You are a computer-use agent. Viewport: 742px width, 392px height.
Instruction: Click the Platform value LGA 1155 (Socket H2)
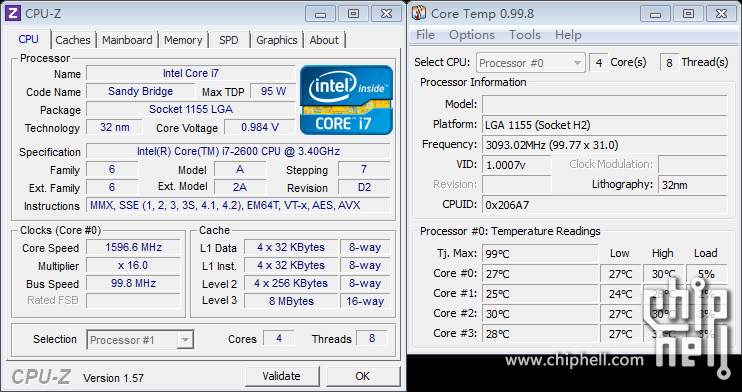605,125
